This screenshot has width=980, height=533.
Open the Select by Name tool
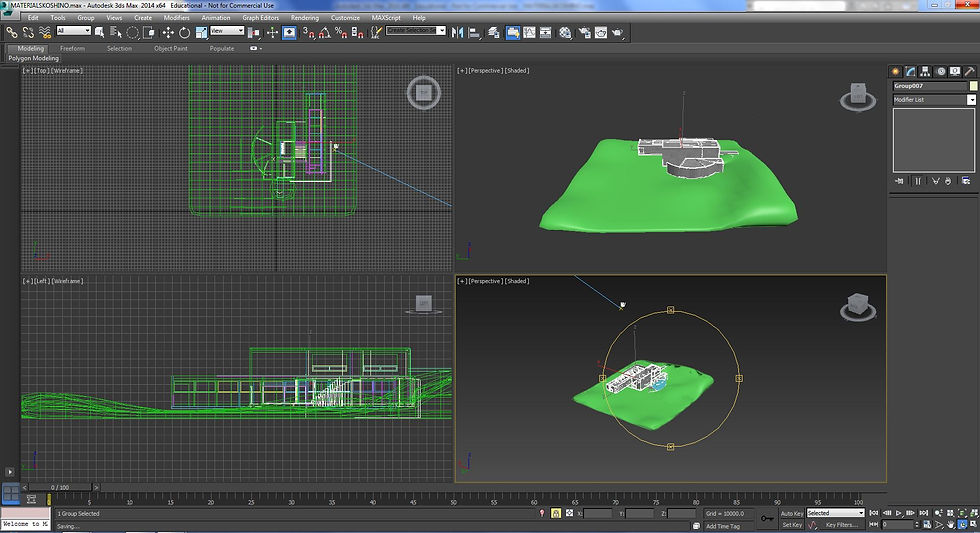(116, 32)
